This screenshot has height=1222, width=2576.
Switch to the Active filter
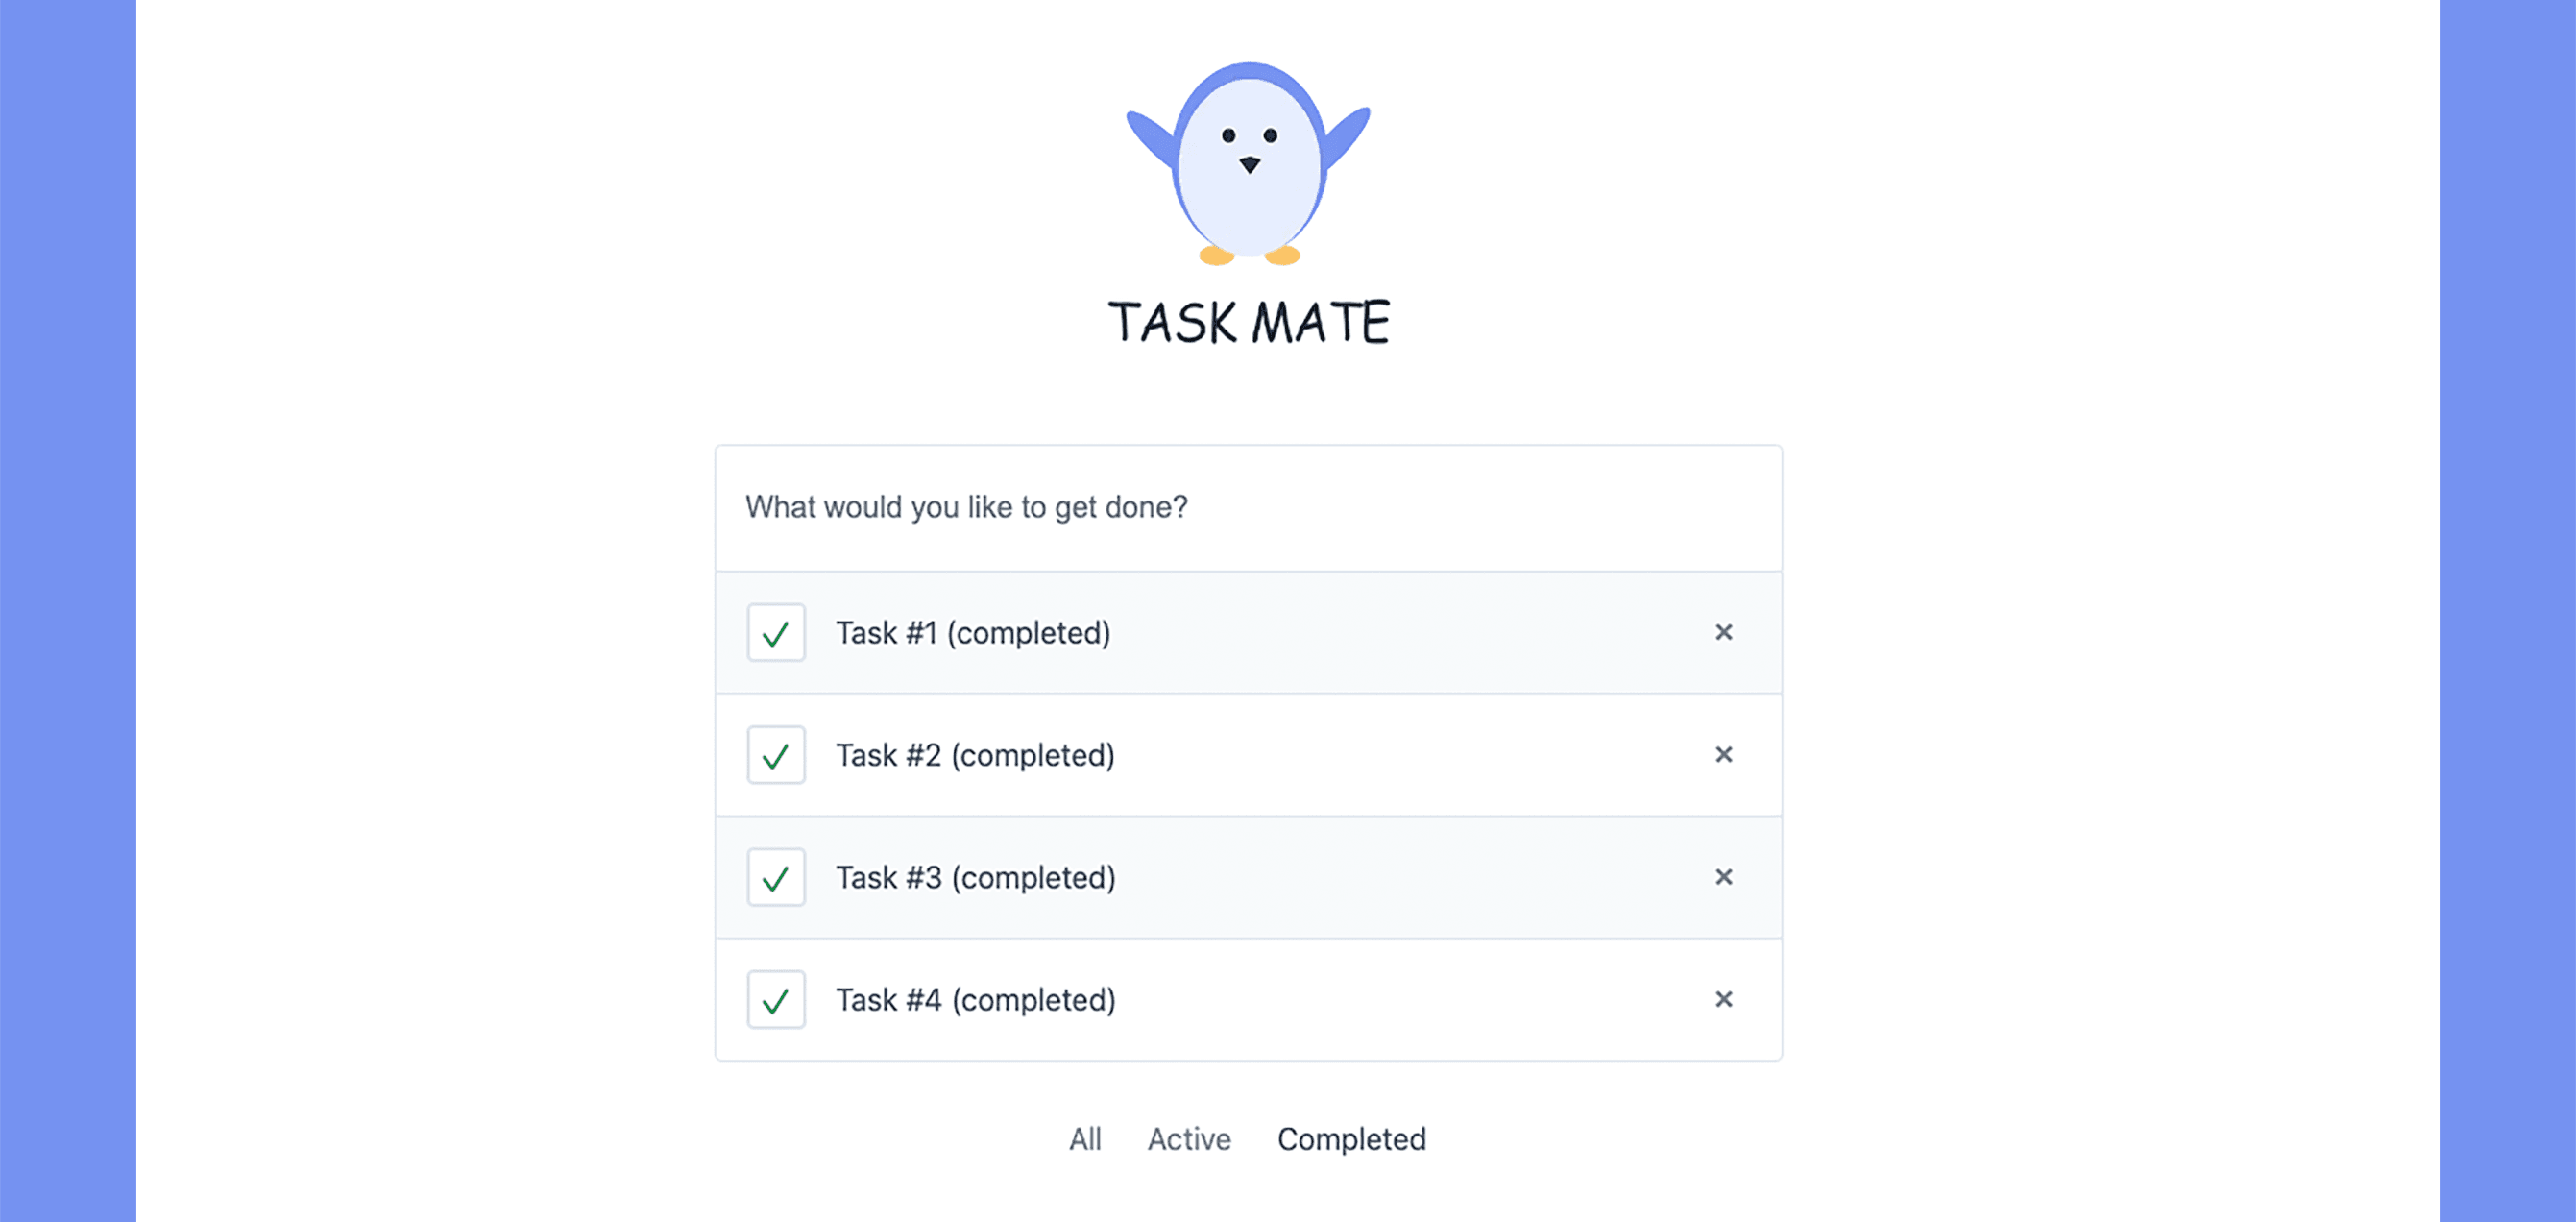click(x=1189, y=1139)
